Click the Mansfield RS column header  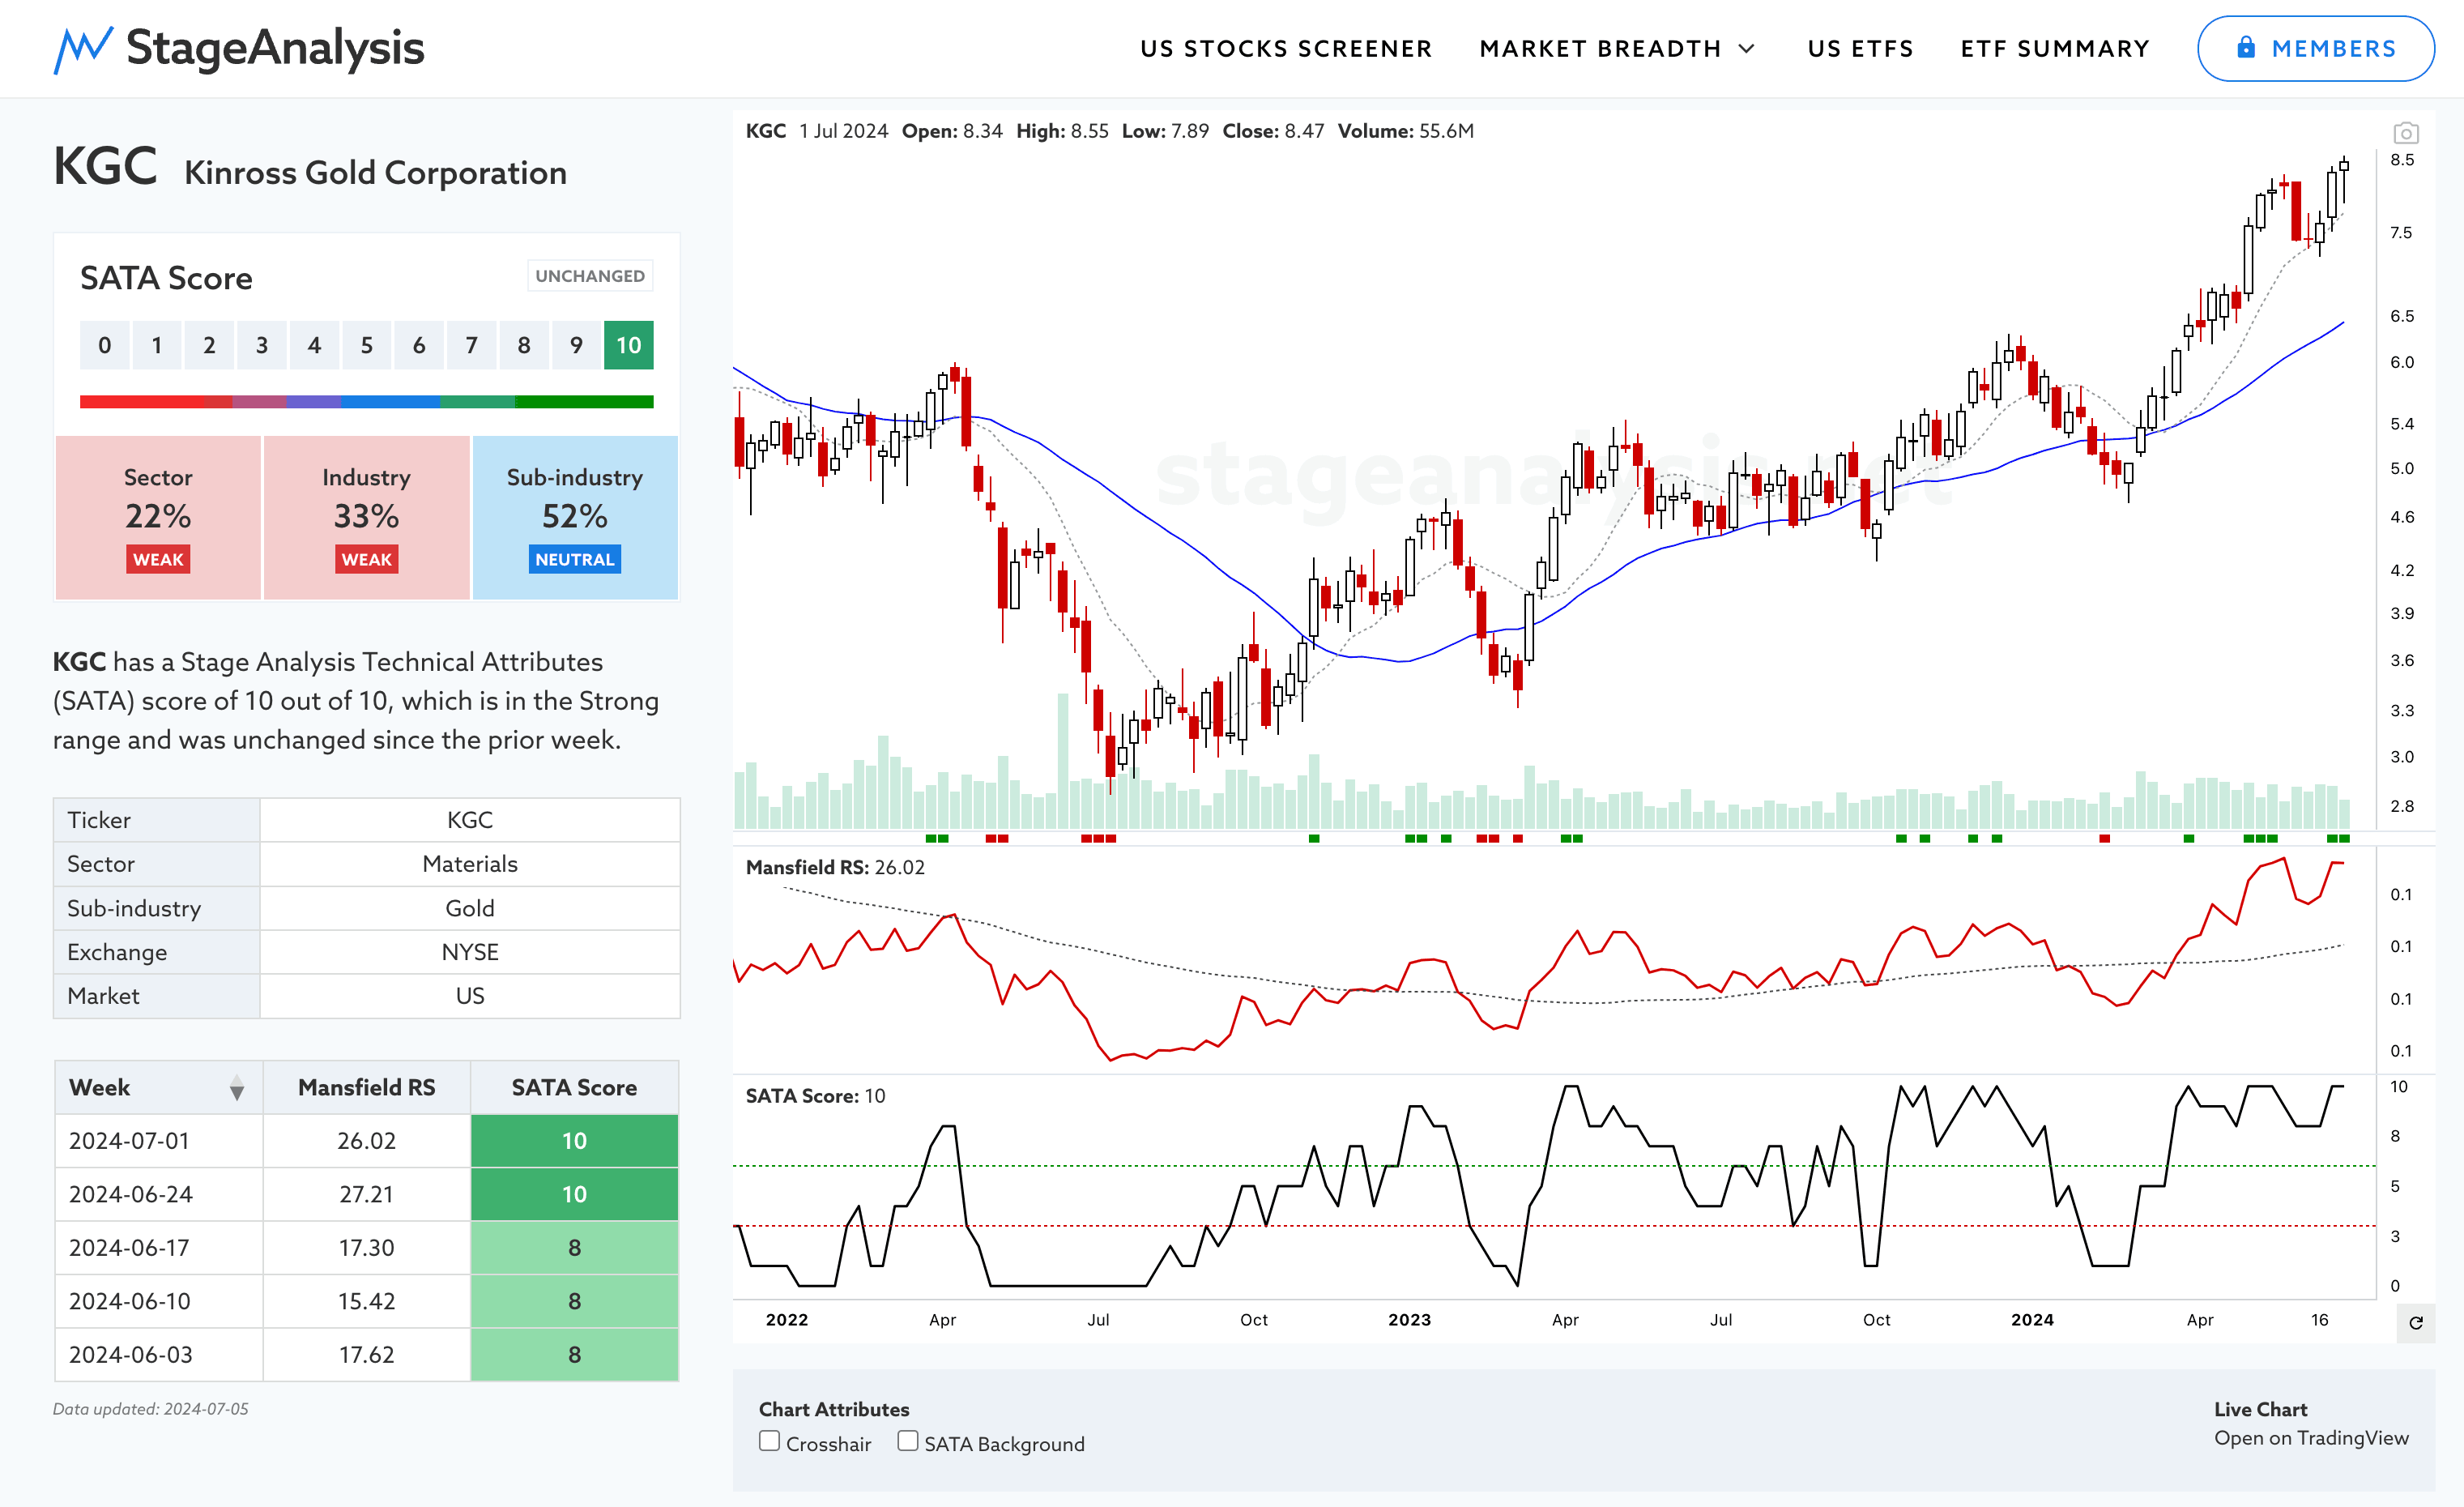tap(366, 1087)
